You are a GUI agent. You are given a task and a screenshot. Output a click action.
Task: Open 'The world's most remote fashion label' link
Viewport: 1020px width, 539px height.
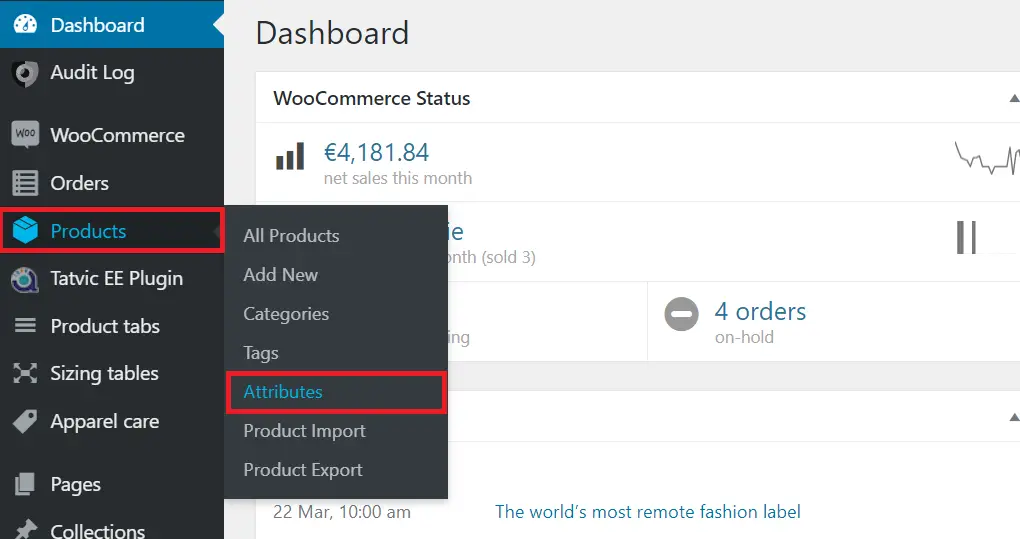tap(648, 512)
